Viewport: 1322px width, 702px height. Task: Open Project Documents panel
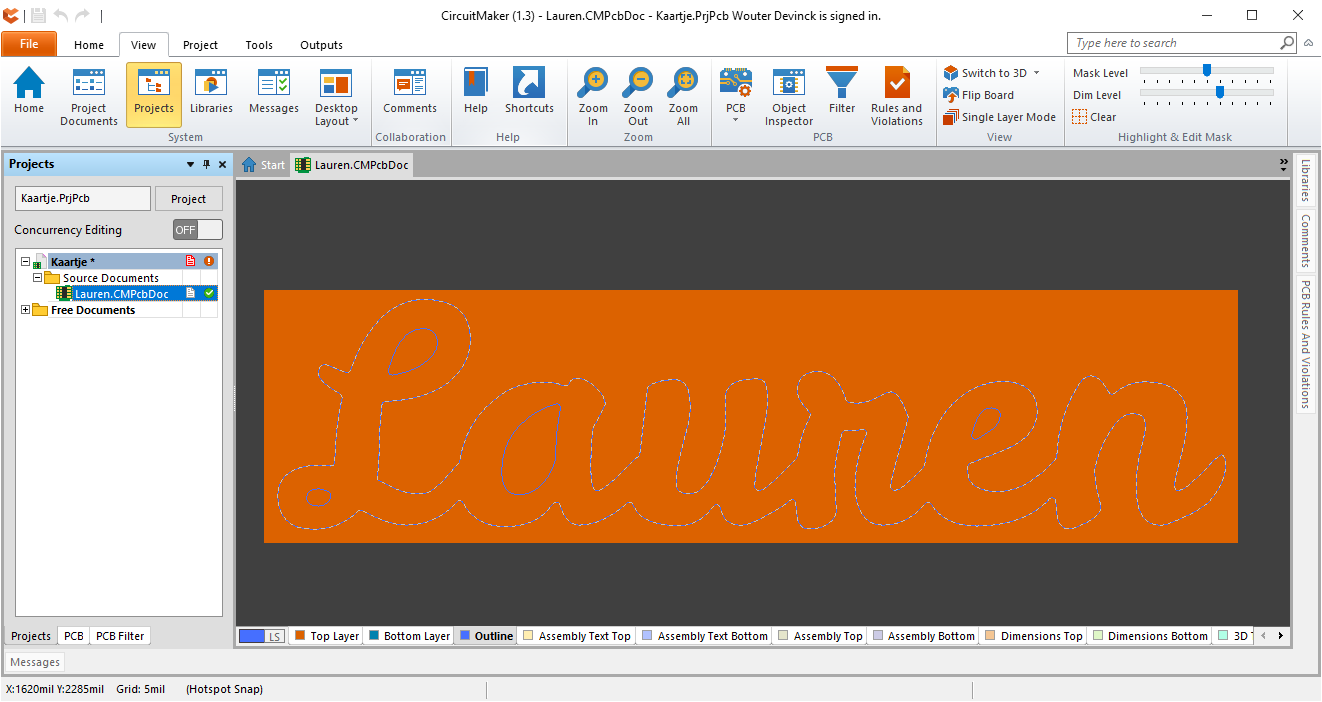(x=89, y=96)
